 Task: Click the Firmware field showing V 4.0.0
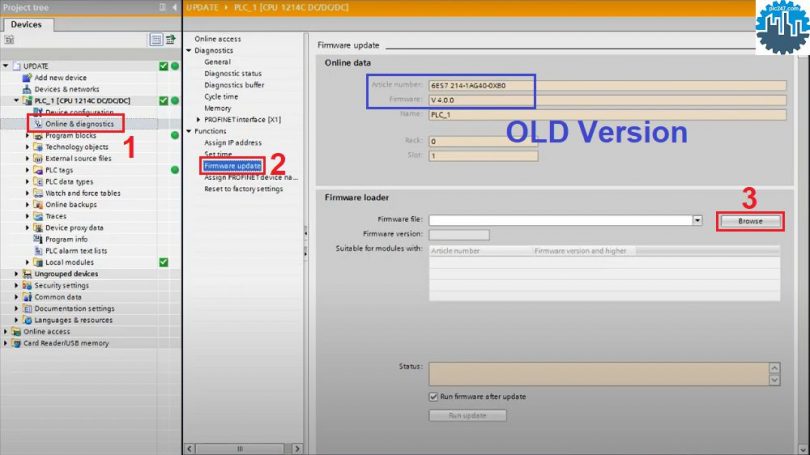tap(608, 100)
